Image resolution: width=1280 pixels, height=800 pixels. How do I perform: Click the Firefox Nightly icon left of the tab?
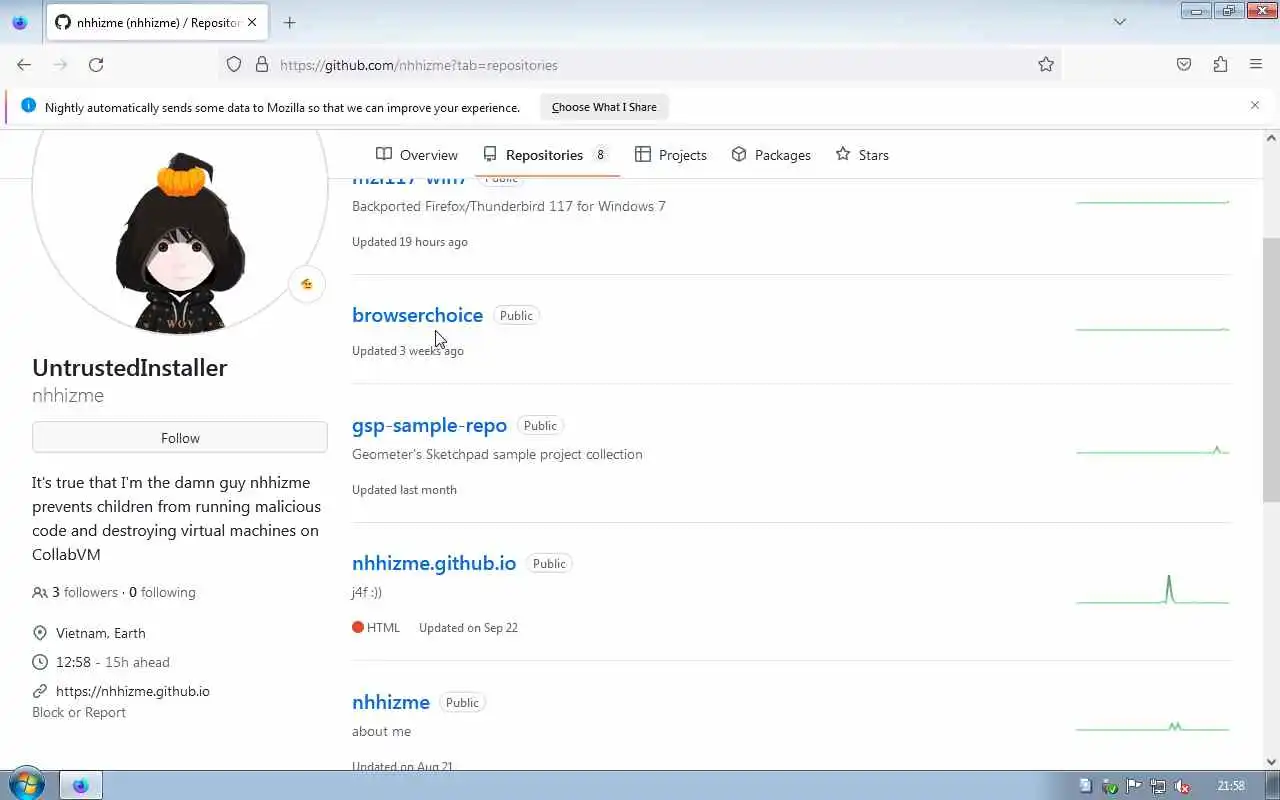[19, 22]
